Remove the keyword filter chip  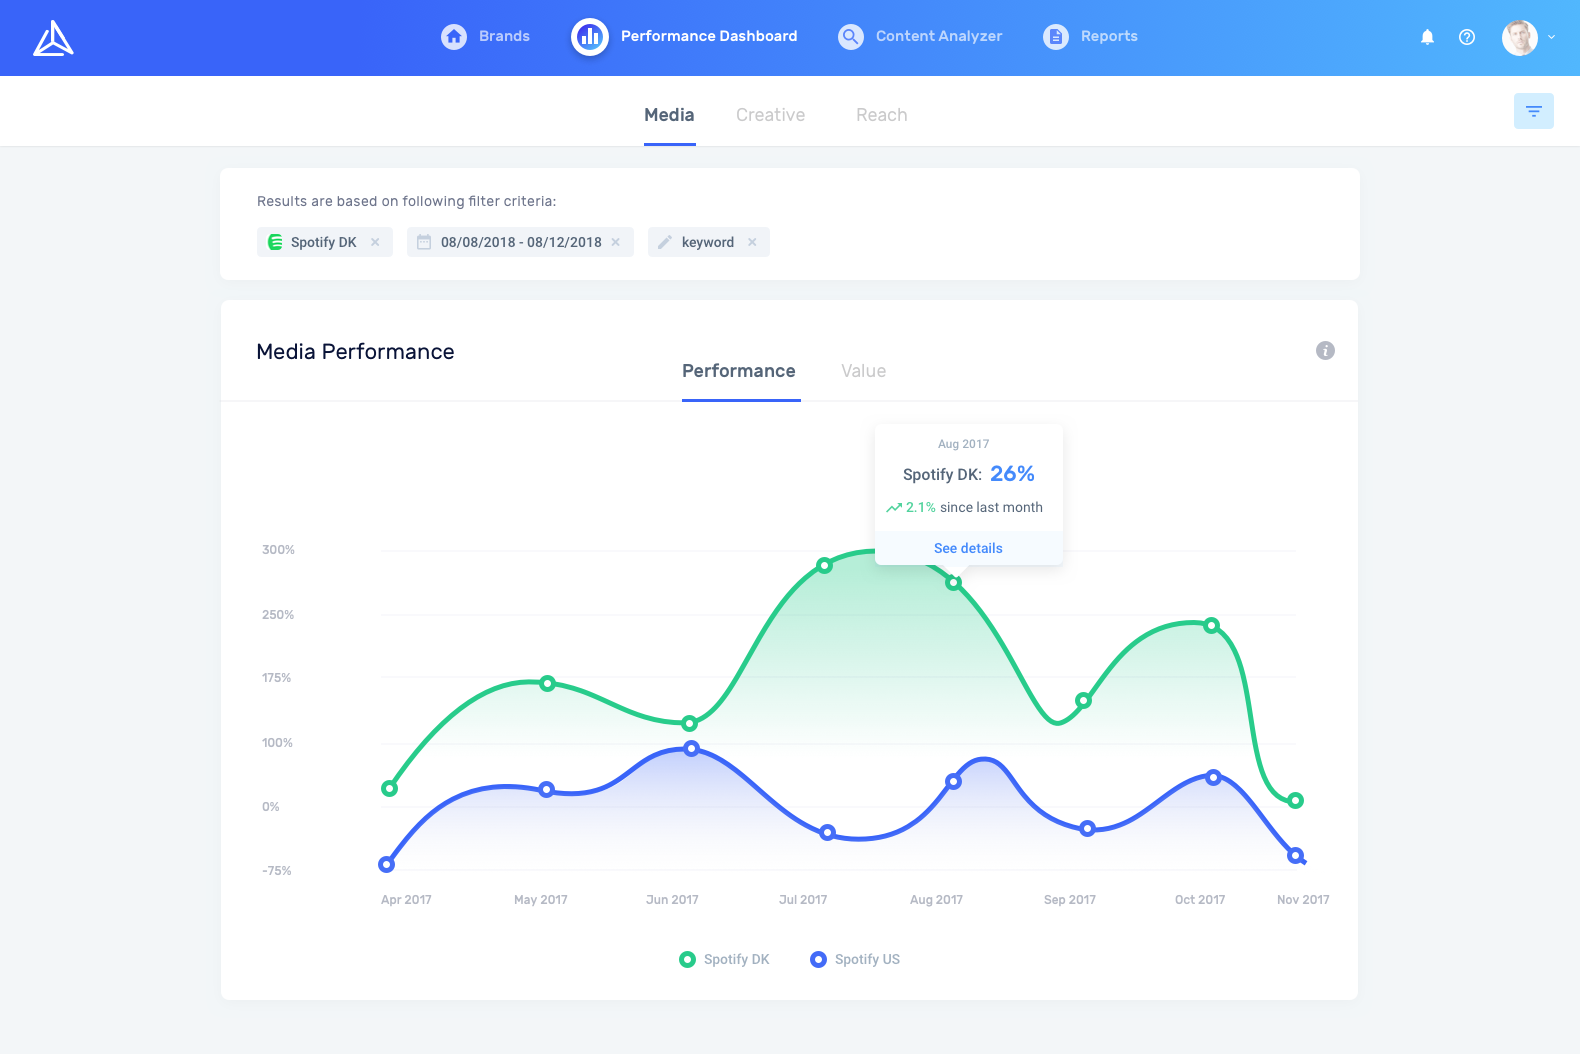[x=752, y=242]
